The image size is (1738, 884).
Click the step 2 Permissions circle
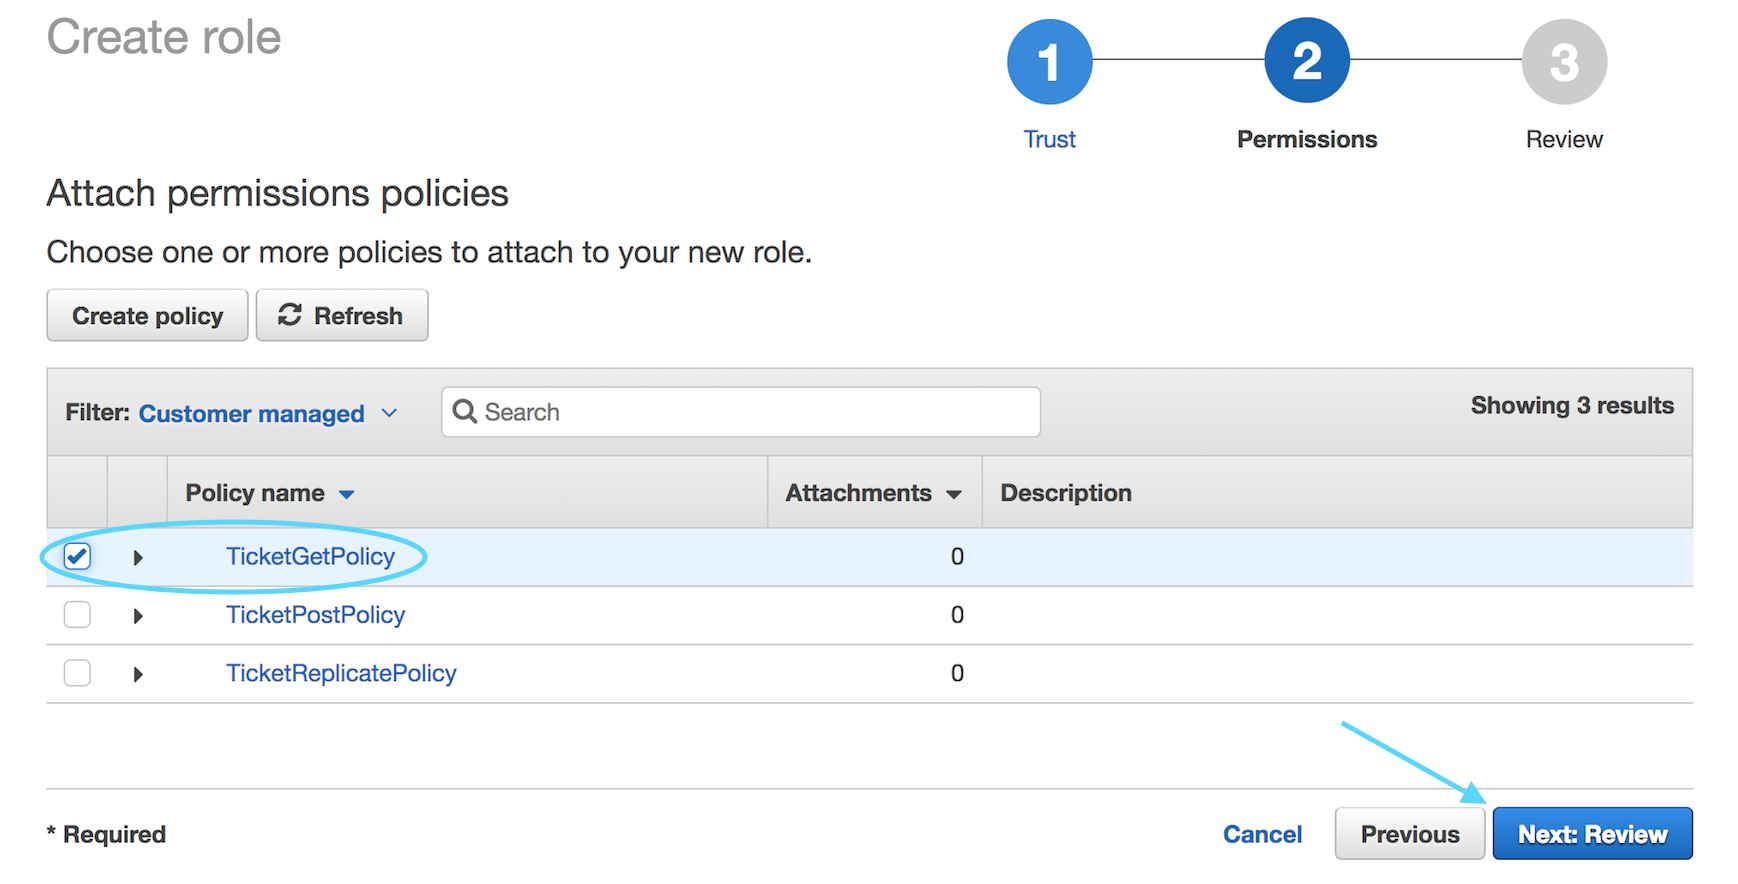[x=1306, y=61]
